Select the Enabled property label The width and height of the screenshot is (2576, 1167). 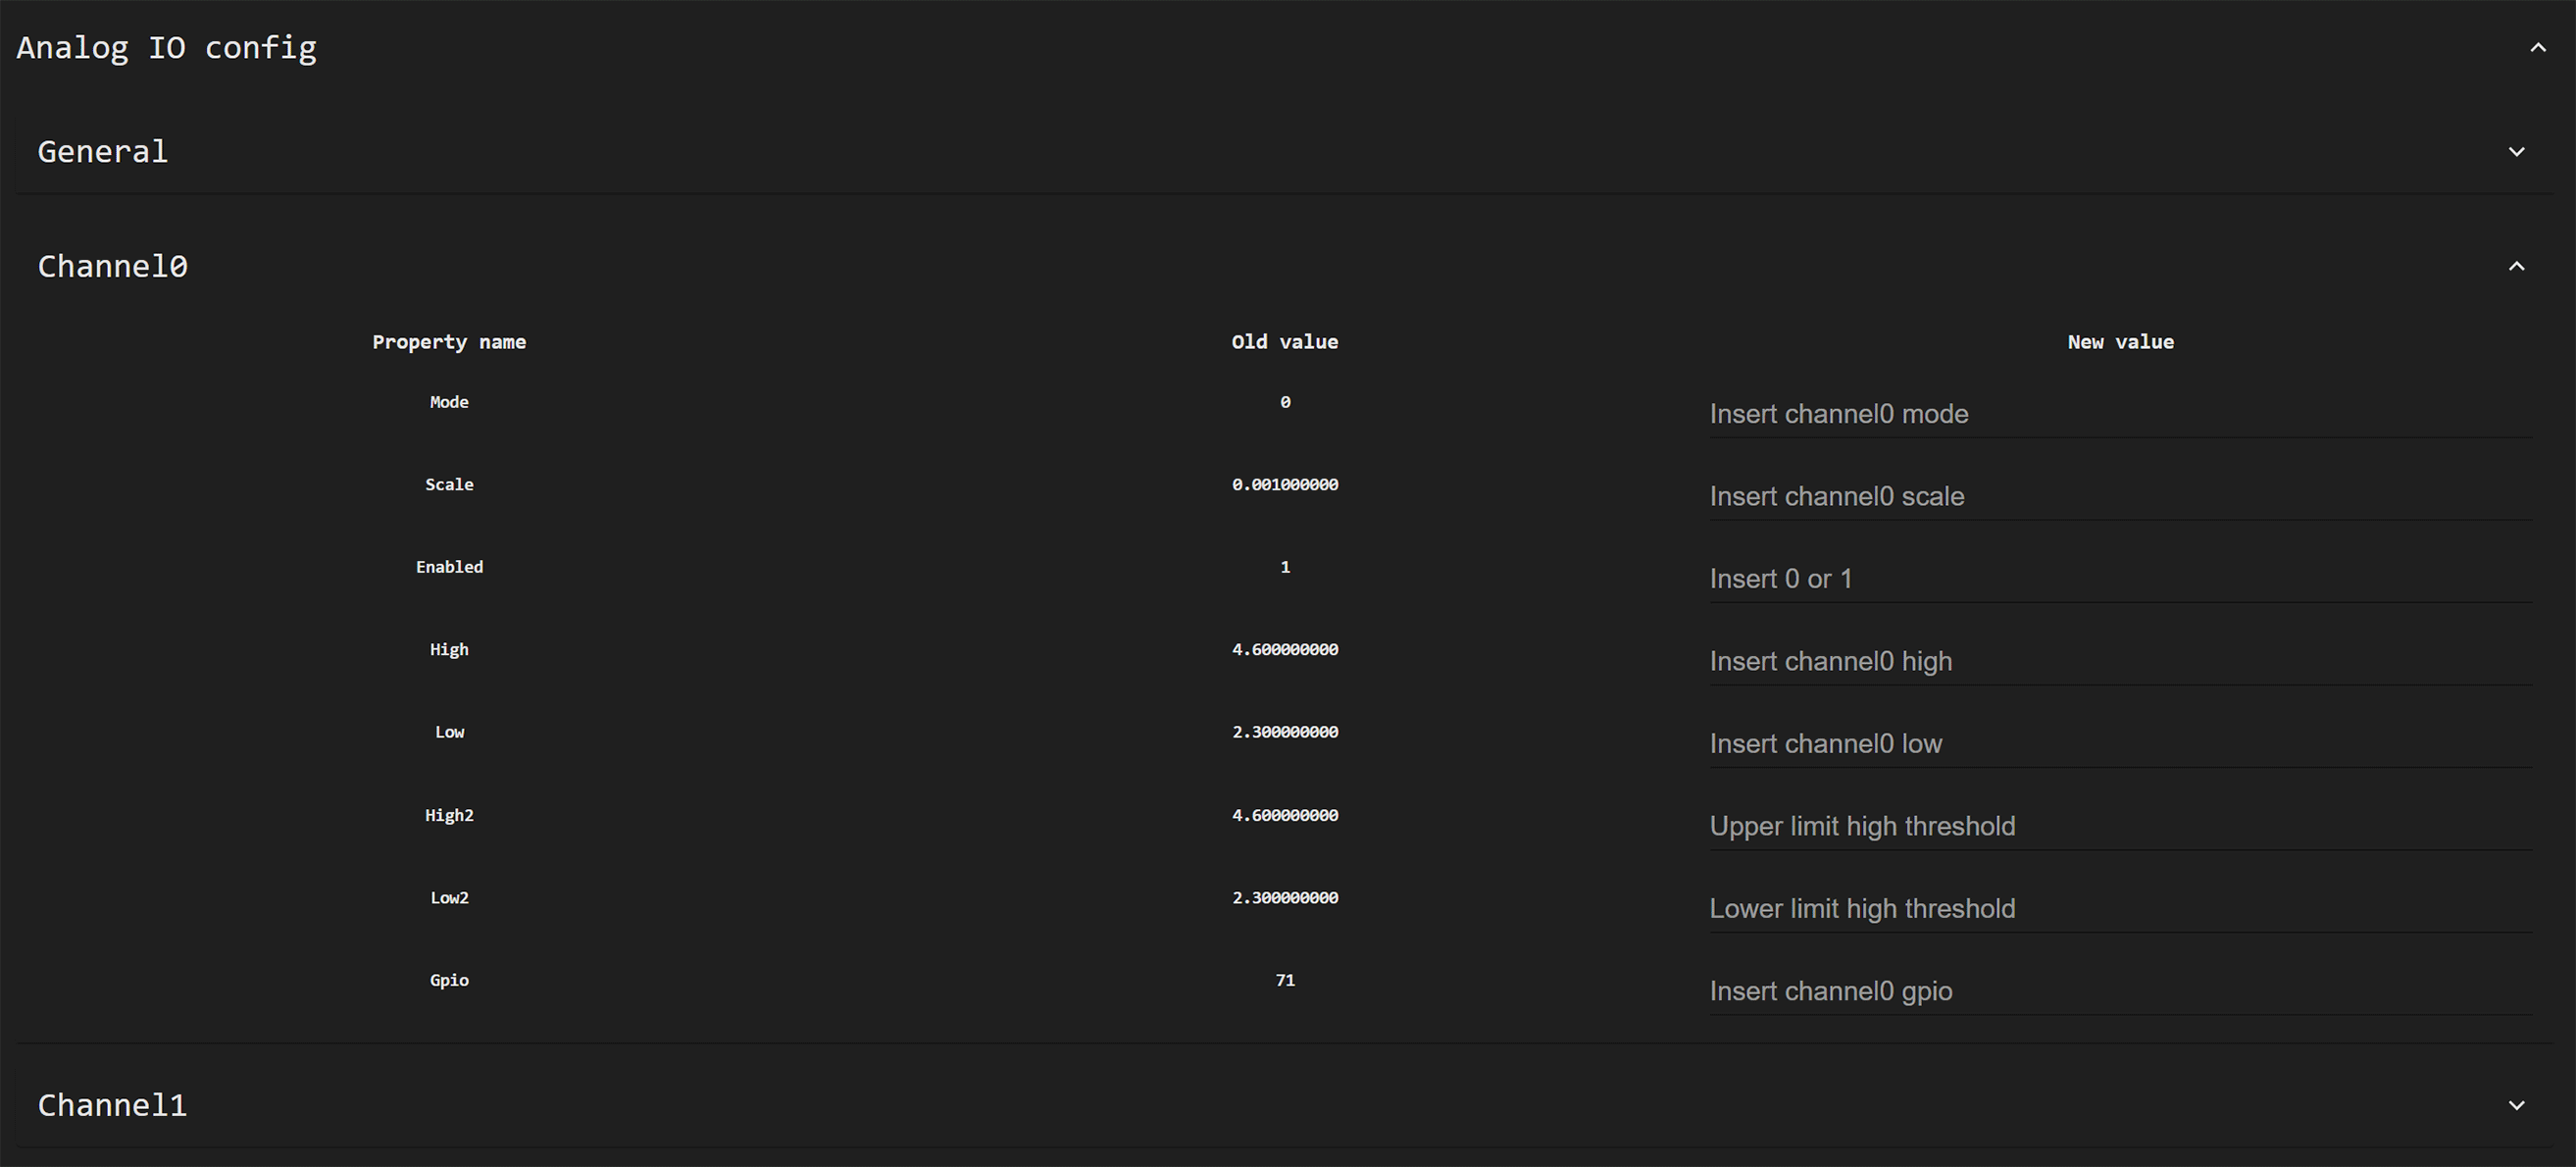(x=449, y=567)
